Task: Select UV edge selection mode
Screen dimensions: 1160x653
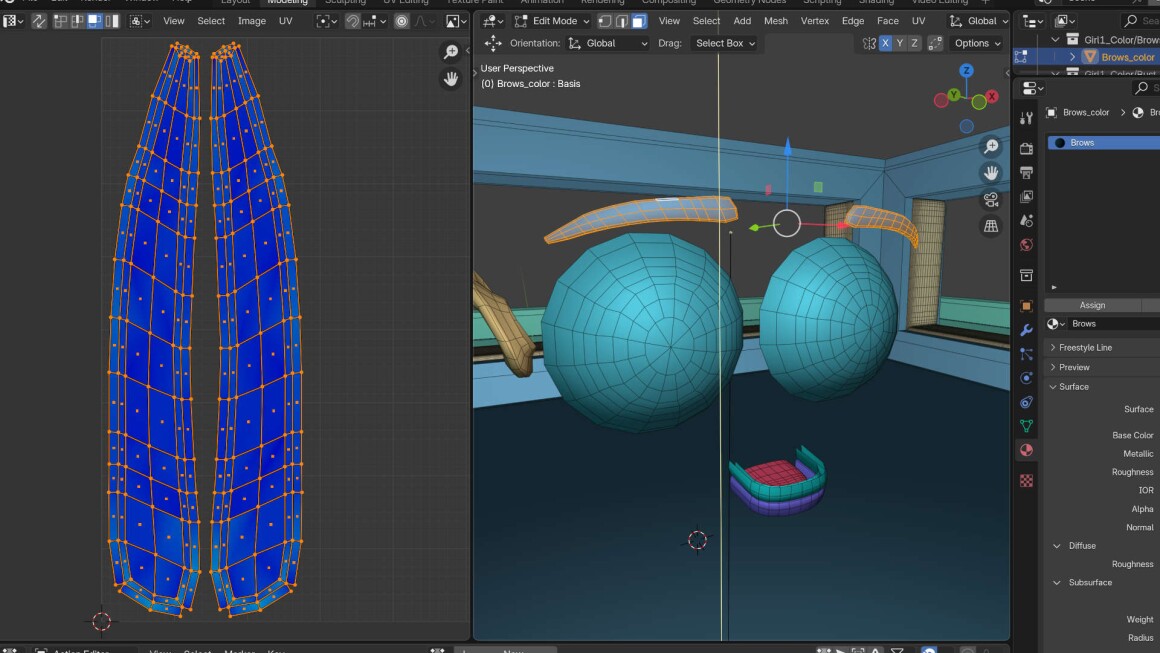Action: (78, 21)
